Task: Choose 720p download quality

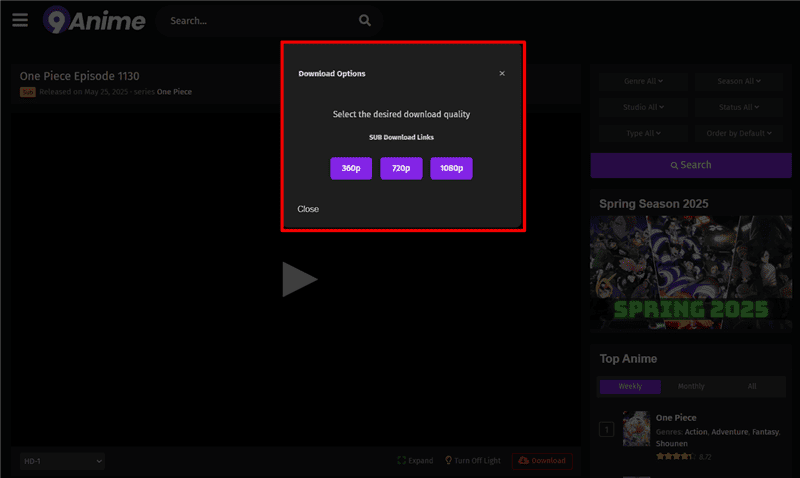Action: coord(401,168)
